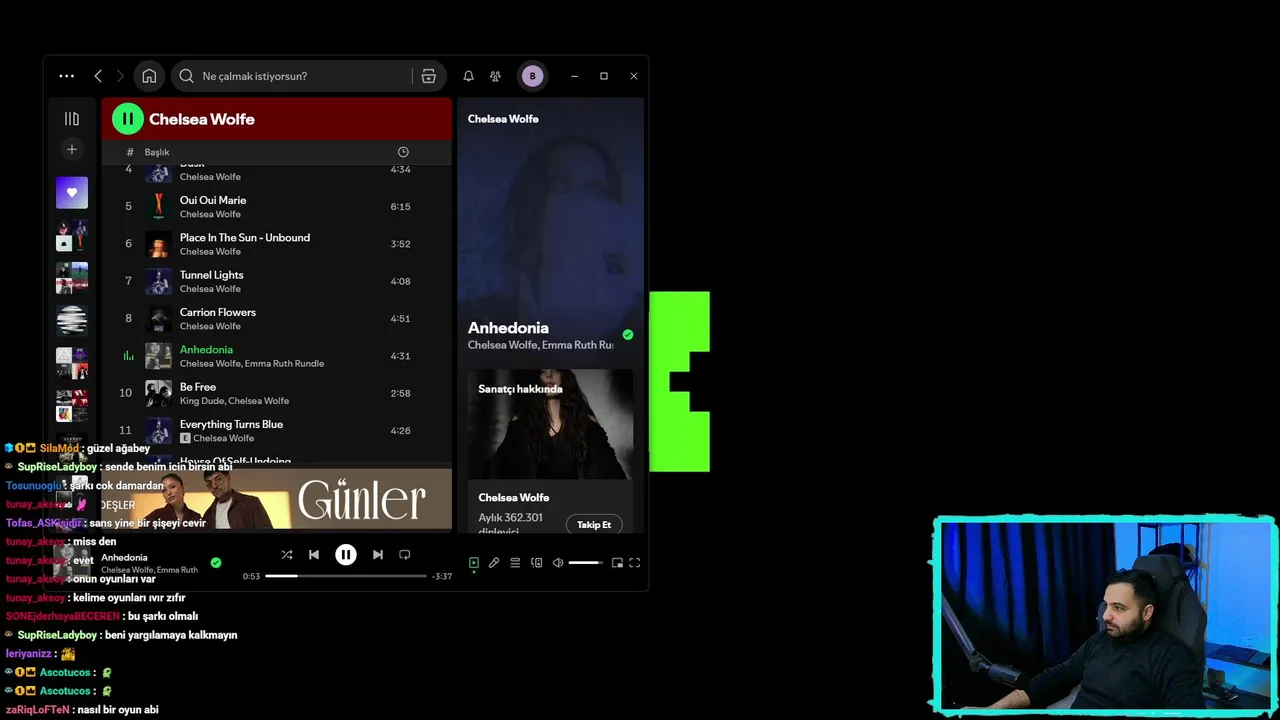Adjust the volume slider
This screenshot has height=720, width=1280.
pos(586,563)
